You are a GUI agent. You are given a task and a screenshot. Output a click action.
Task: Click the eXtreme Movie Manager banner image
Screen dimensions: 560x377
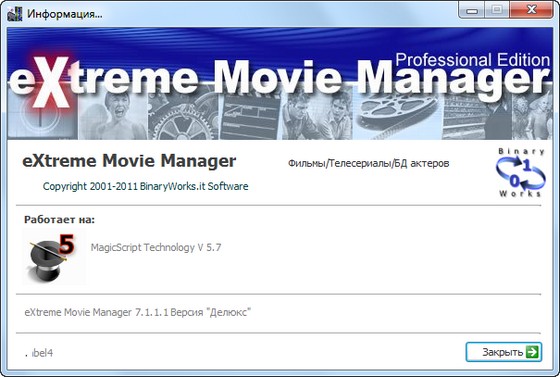(x=280, y=84)
